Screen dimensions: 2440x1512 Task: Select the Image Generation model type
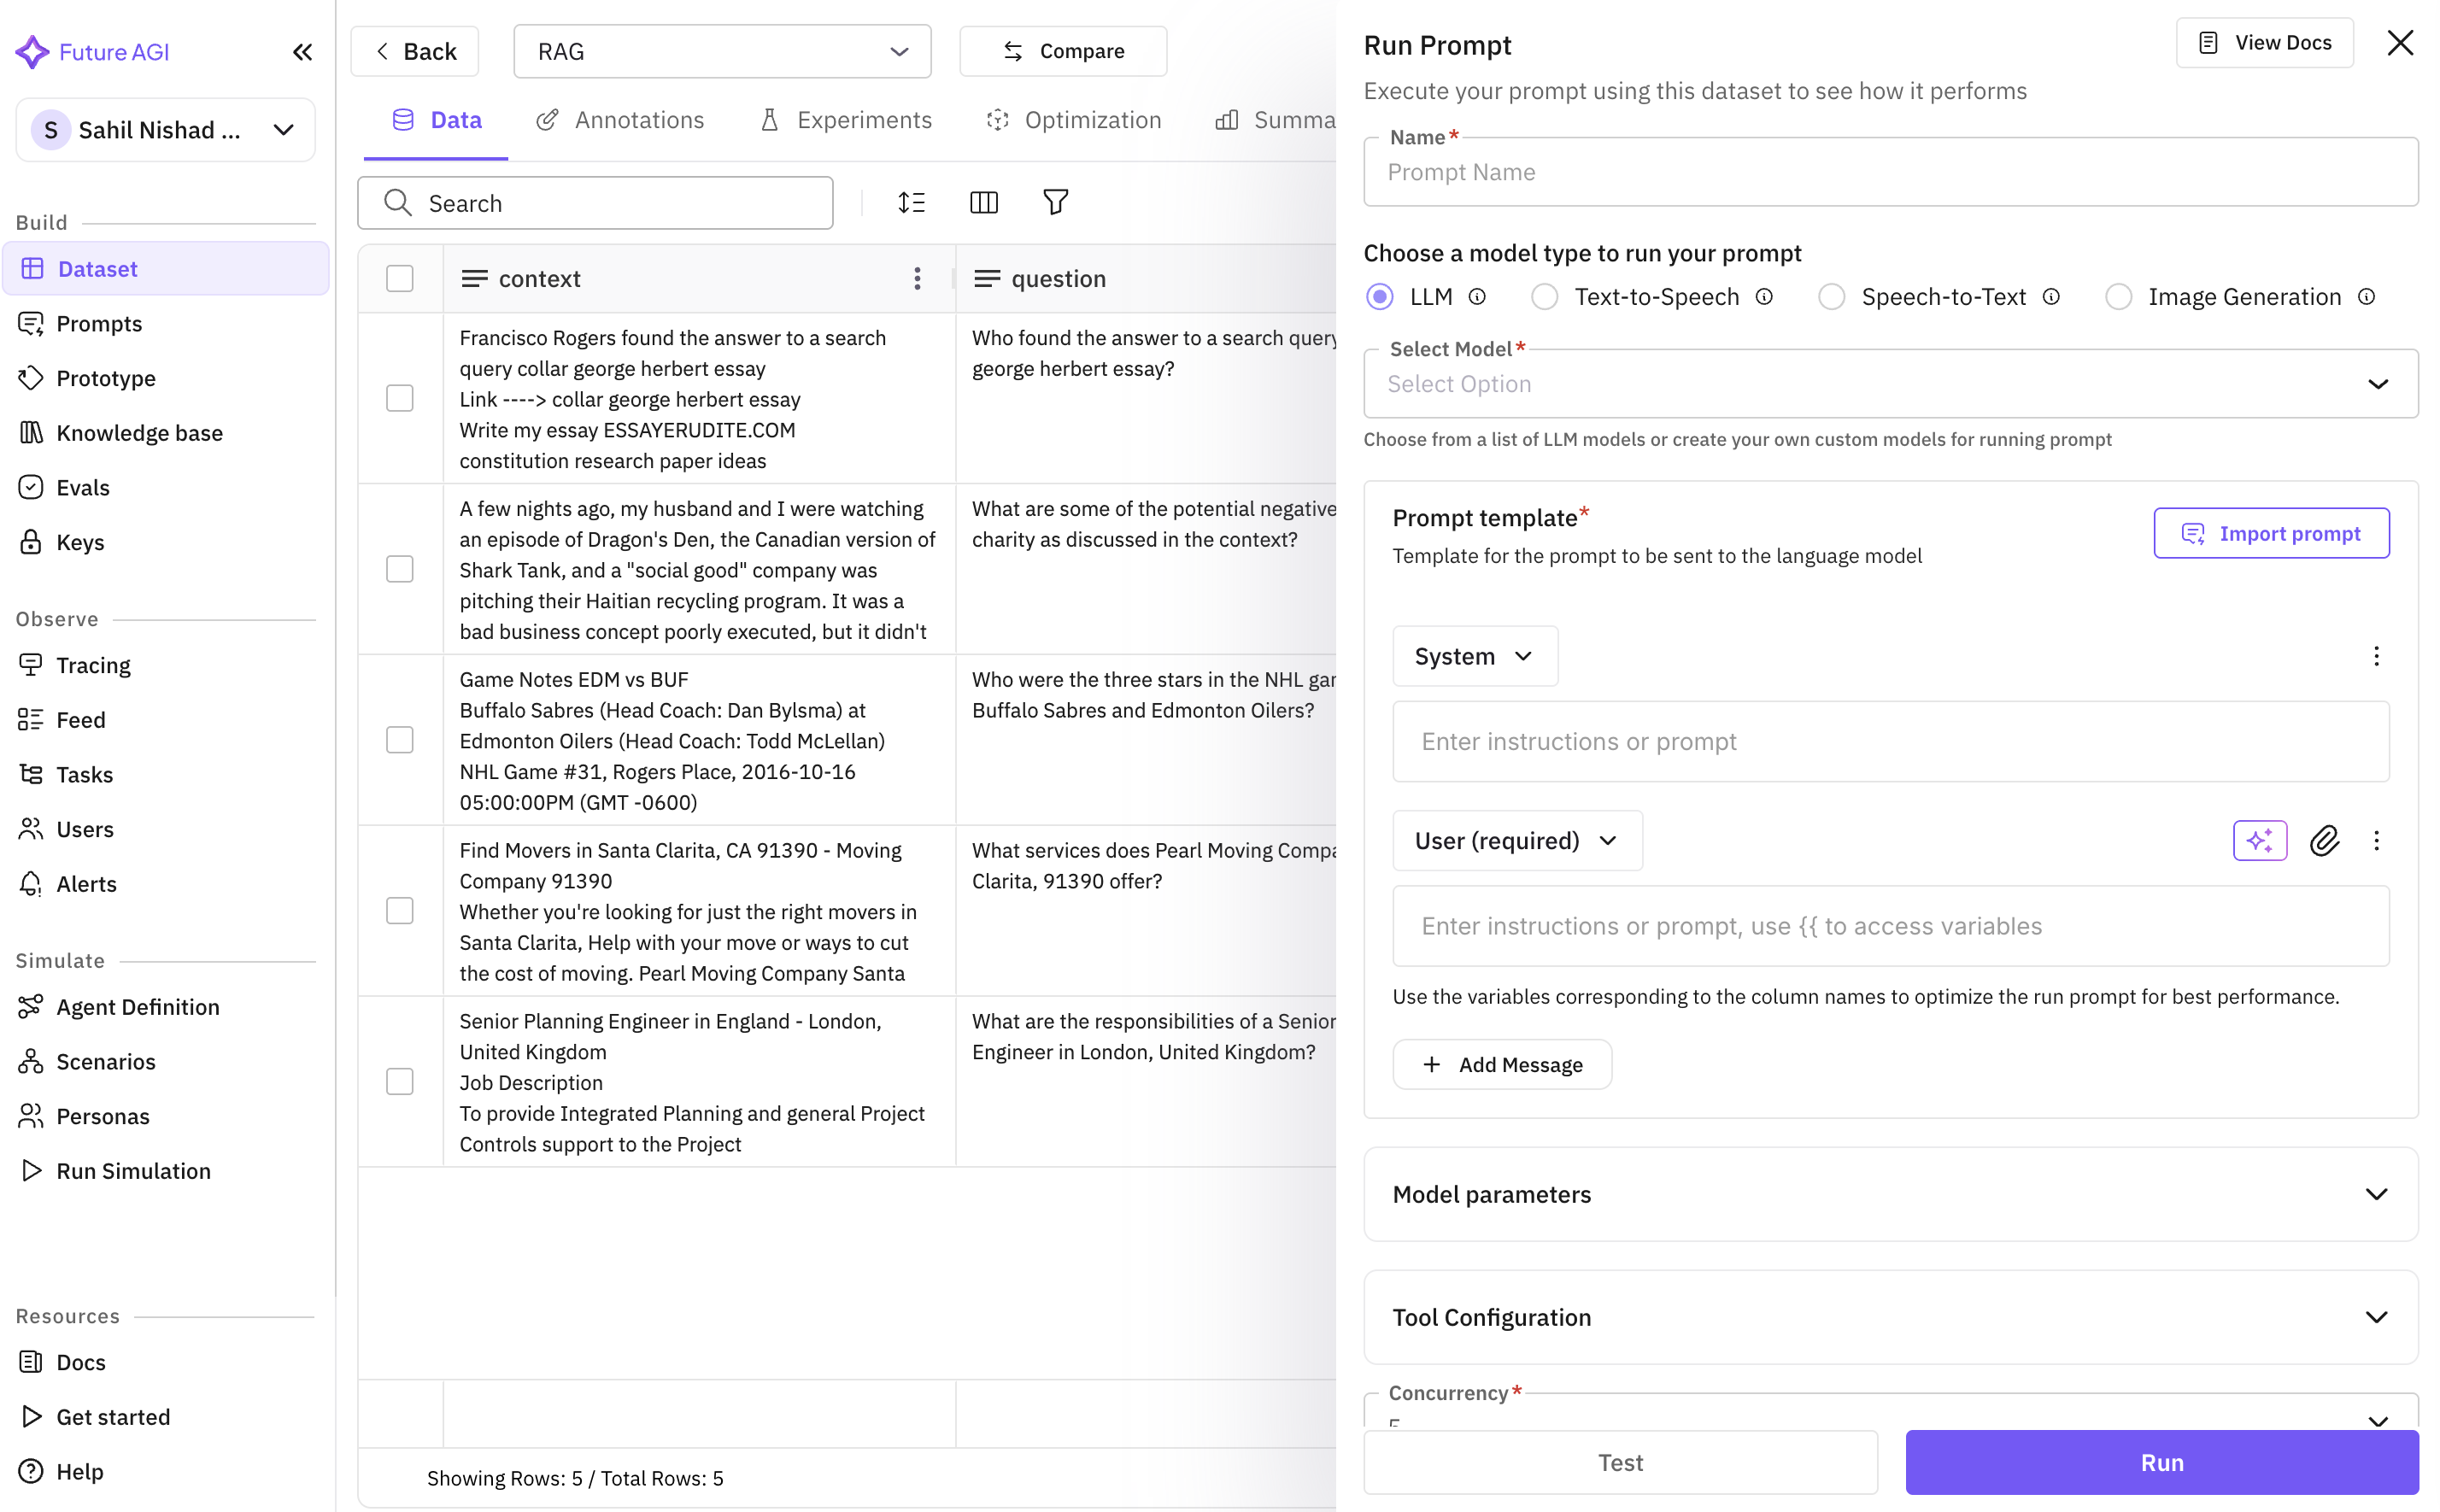tap(2117, 297)
